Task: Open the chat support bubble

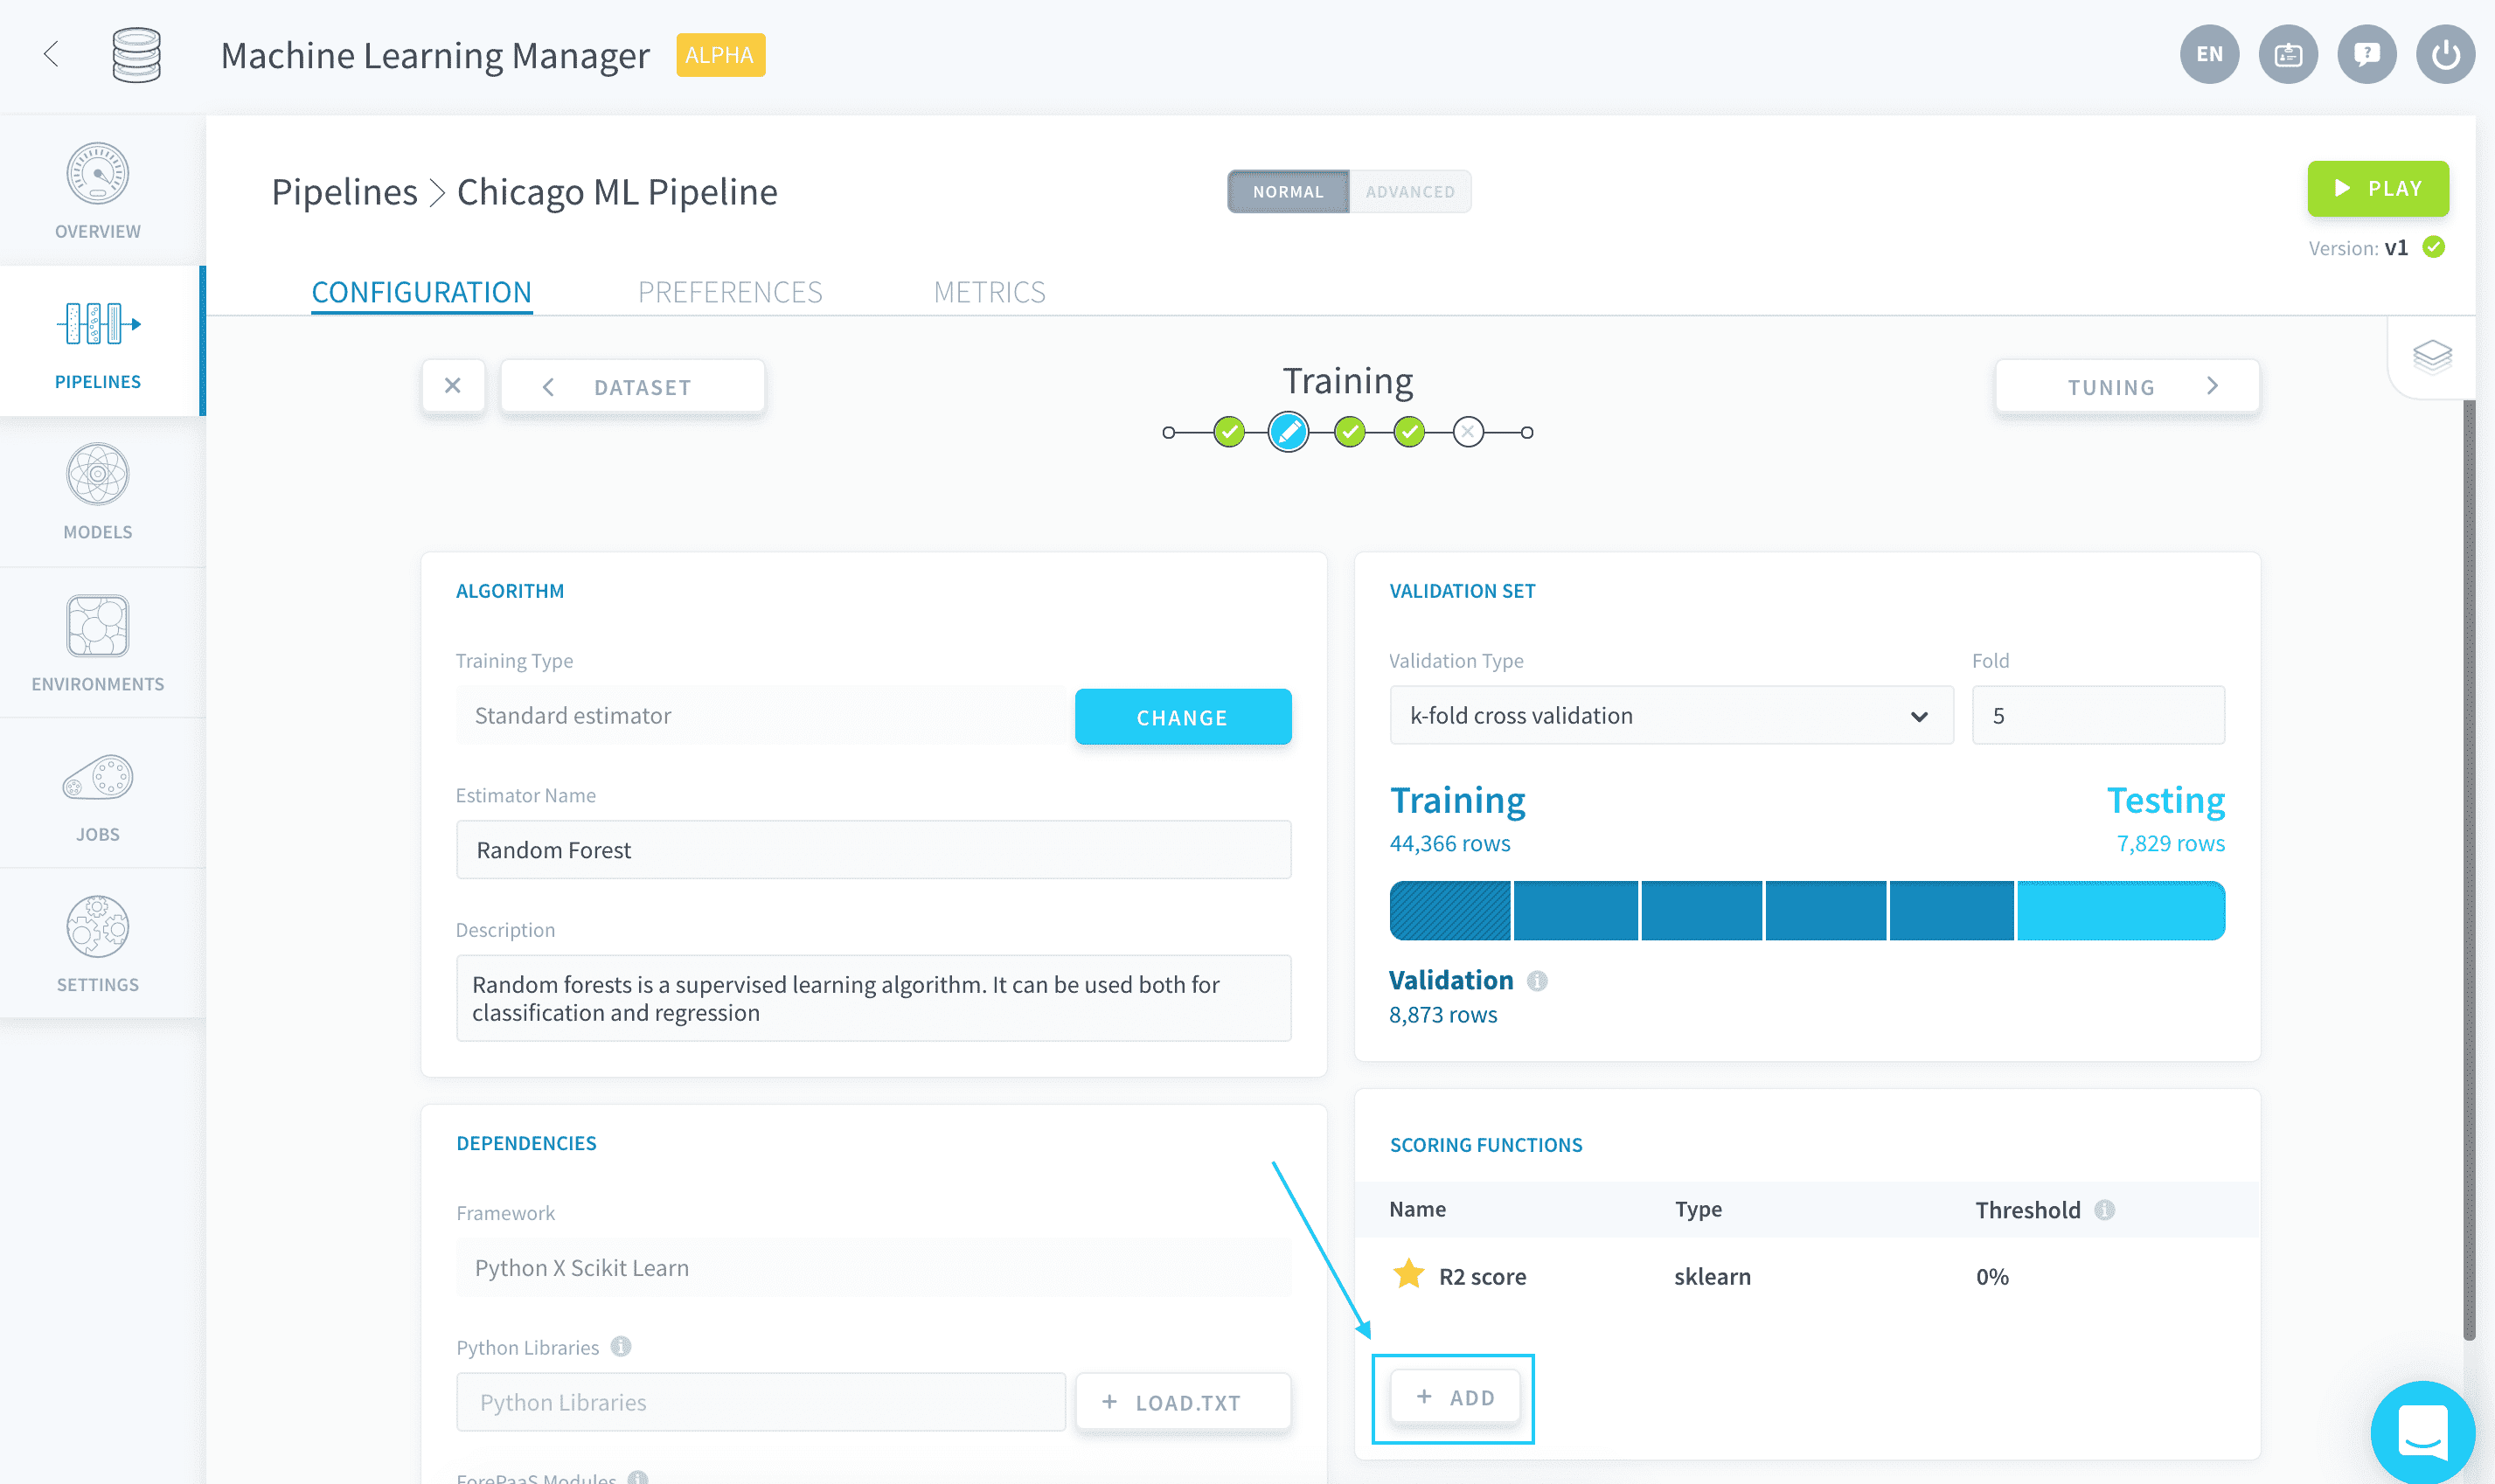Action: 2423,1432
